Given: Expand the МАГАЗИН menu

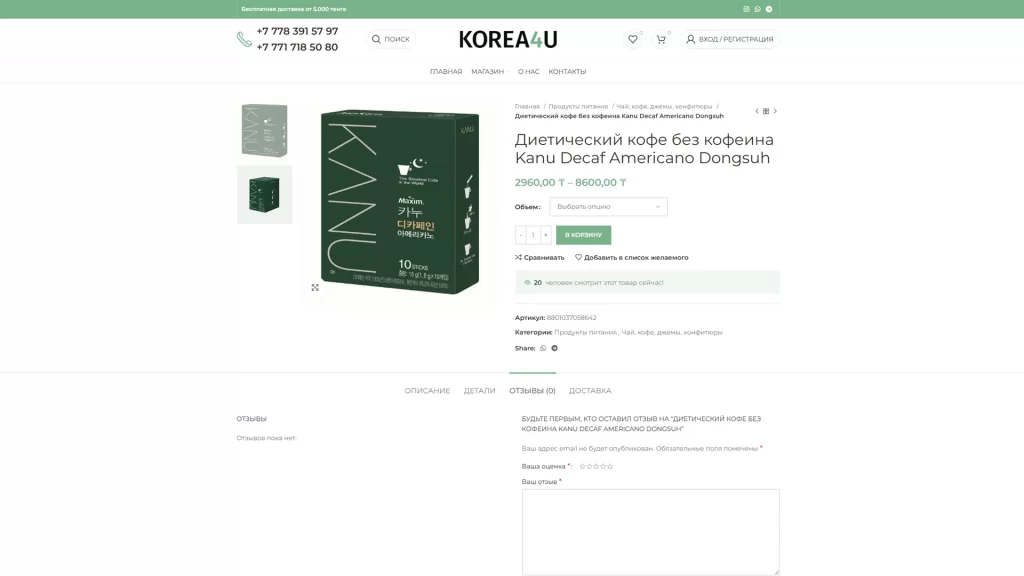Looking at the screenshot, I should 489,72.
